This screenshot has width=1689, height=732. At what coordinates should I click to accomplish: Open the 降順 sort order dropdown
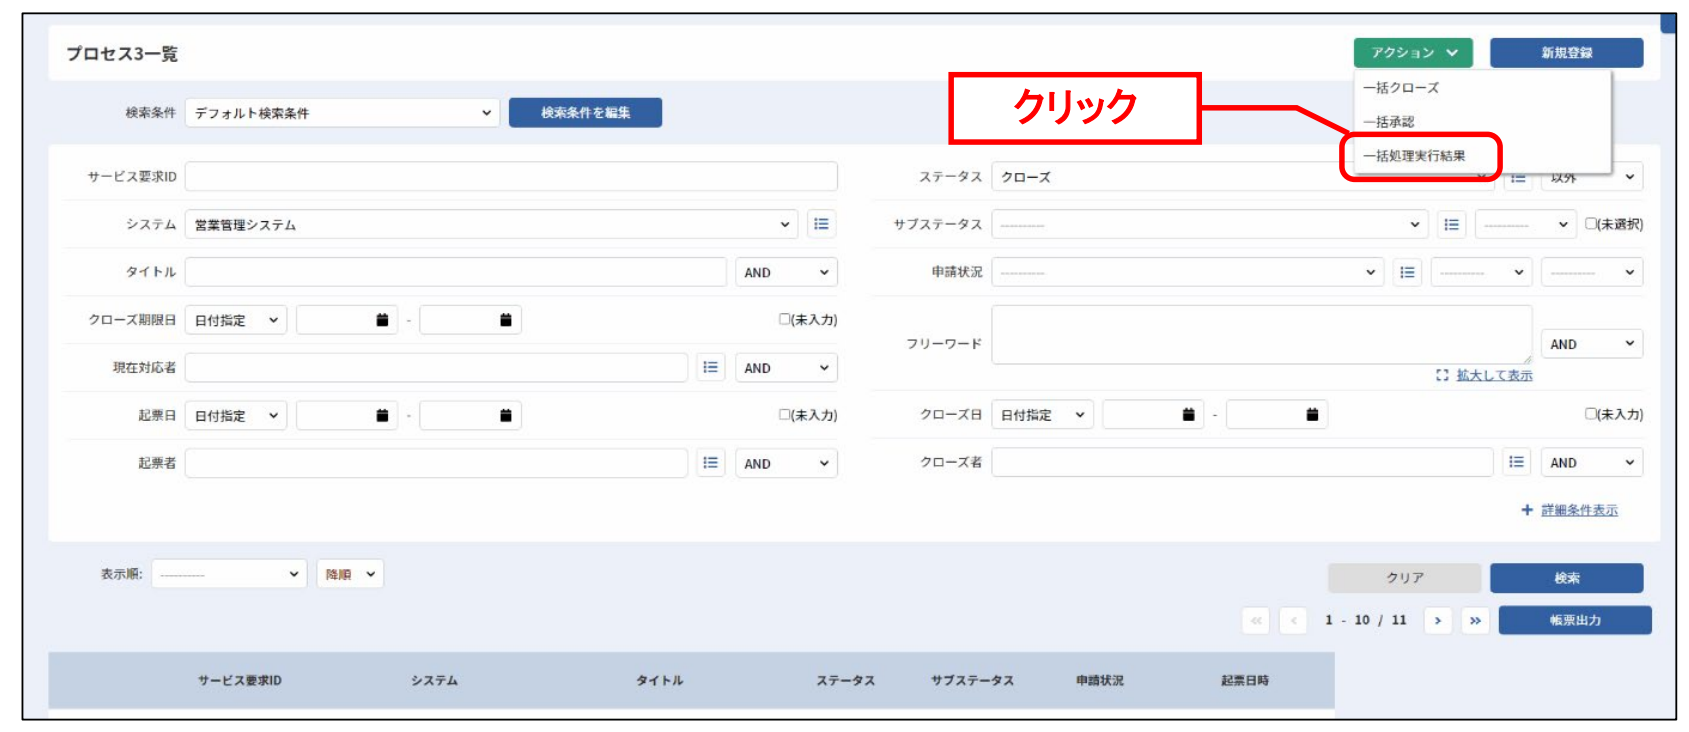(x=350, y=574)
